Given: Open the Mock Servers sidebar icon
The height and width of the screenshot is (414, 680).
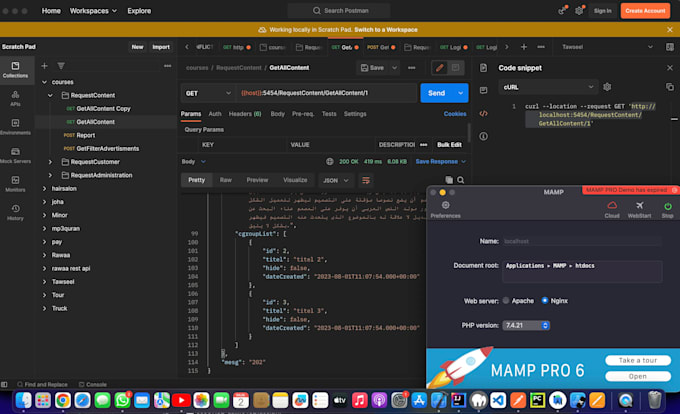Looking at the screenshot, I should pos(15,155).
